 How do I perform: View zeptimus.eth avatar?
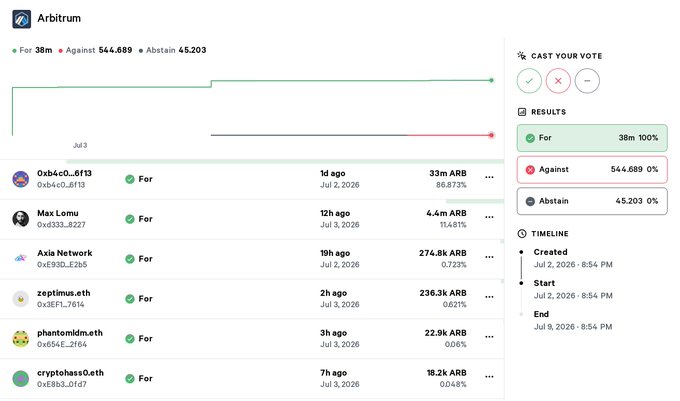[x=21, y=299]
